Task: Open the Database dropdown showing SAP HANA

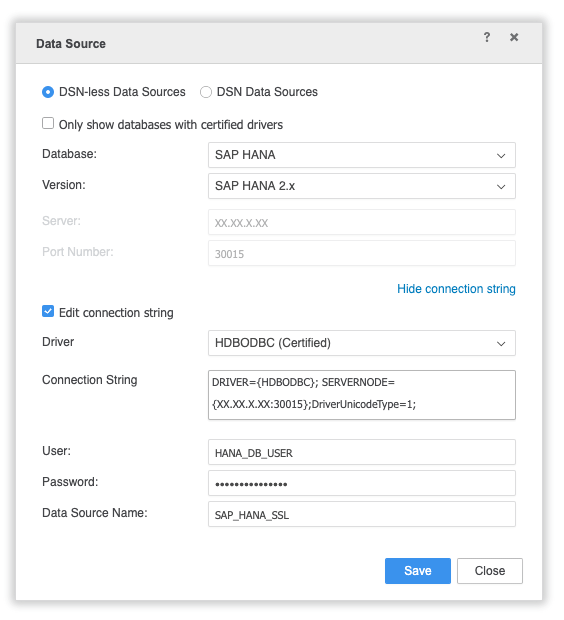Action: [x=361, y=155]
